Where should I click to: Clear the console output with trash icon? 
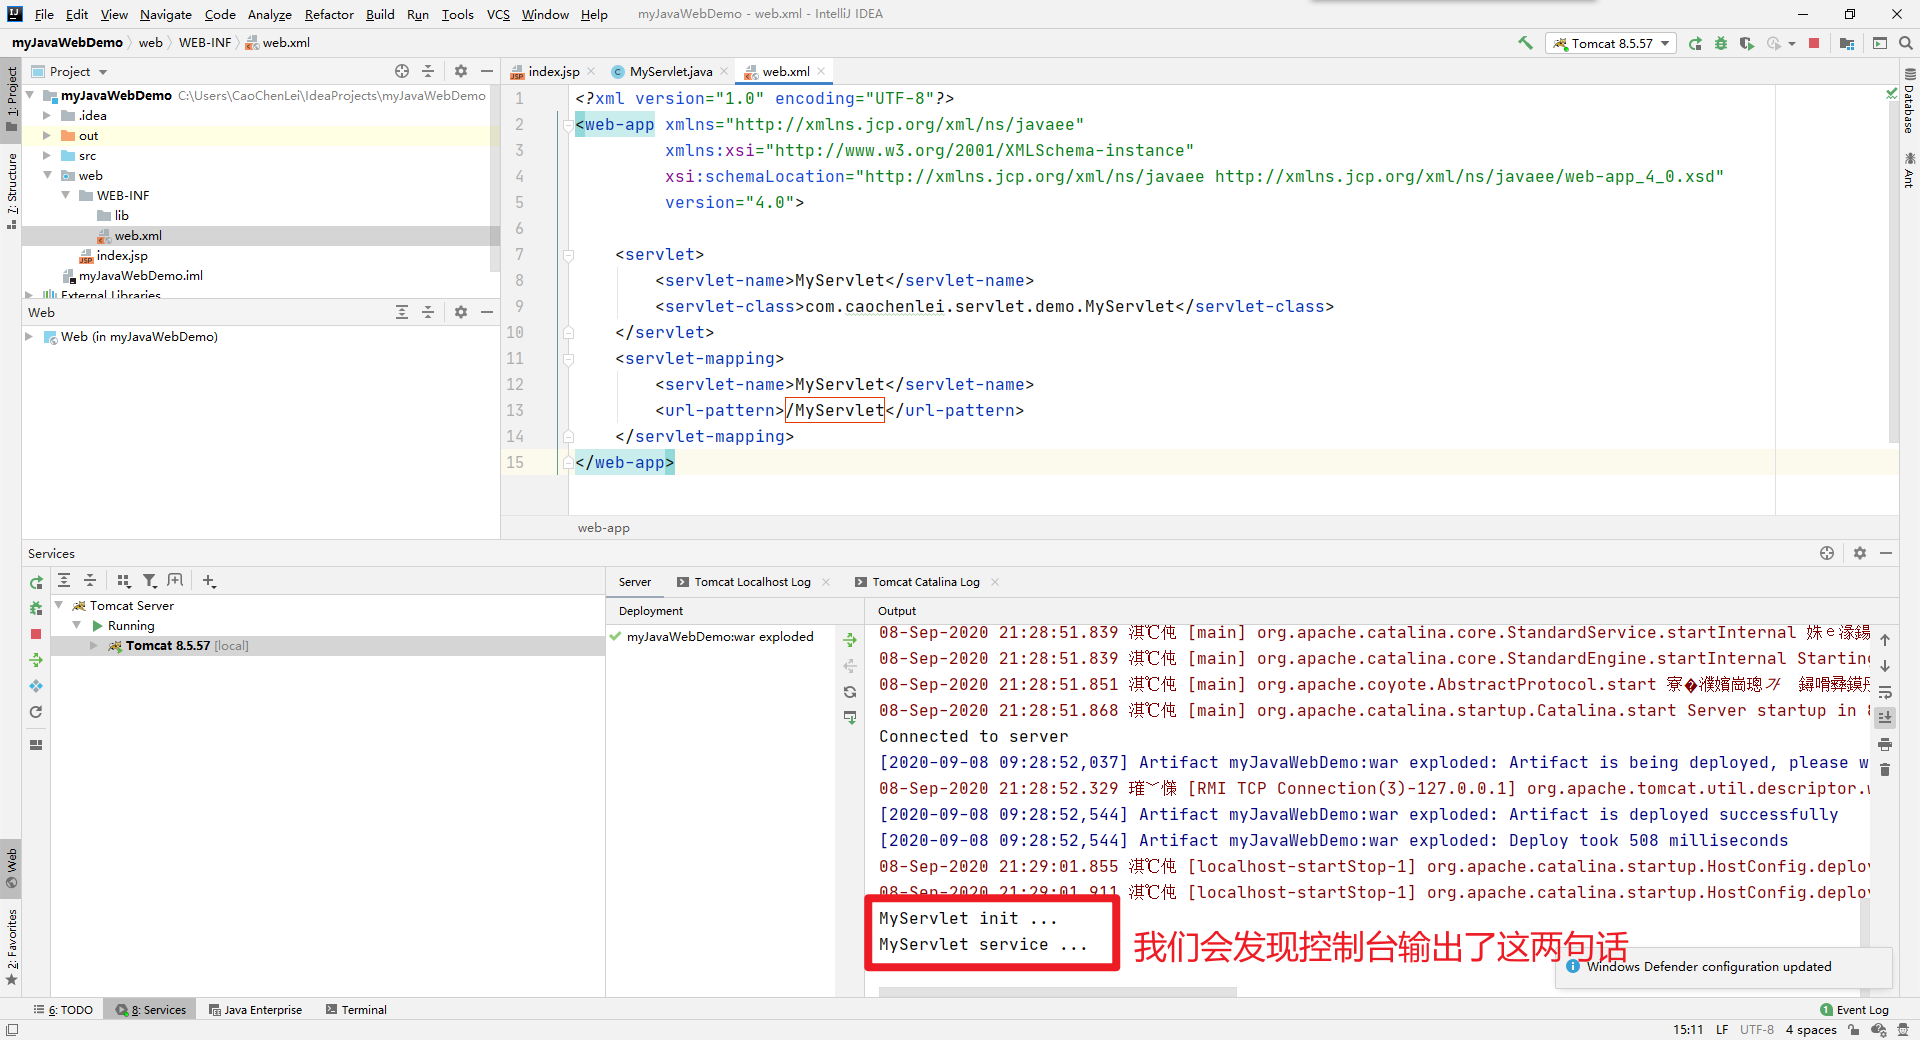click(1885, 770)
